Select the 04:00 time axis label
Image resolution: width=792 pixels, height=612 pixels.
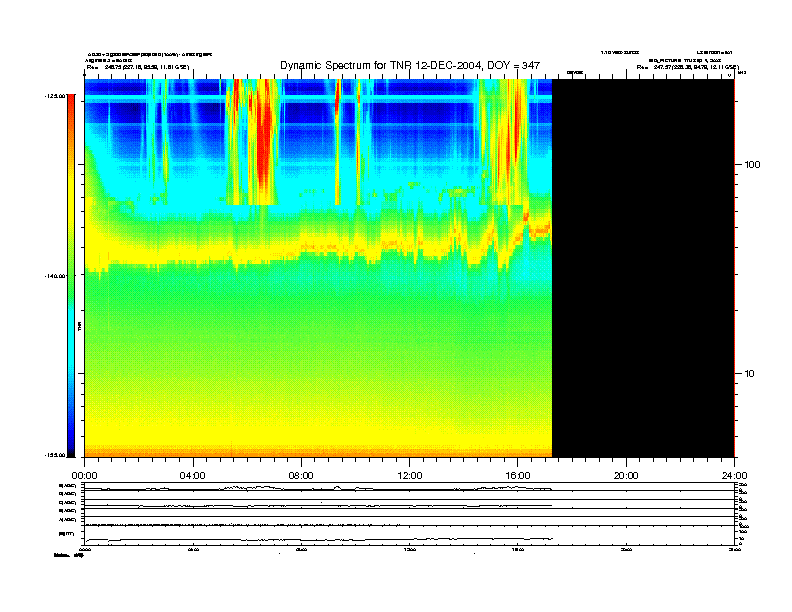coord(193,476)
